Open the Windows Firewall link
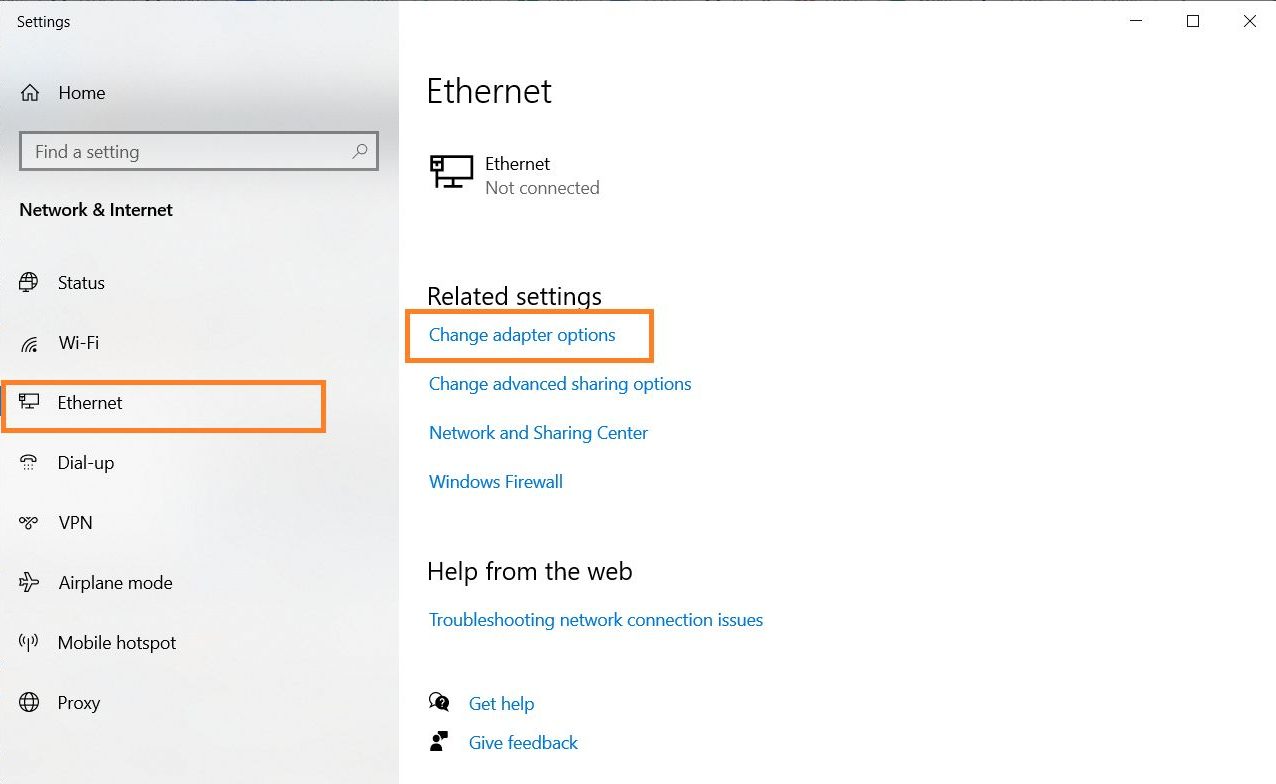Screen dimensions: 1276x784 pyautogui.click(x=496, y=482)
